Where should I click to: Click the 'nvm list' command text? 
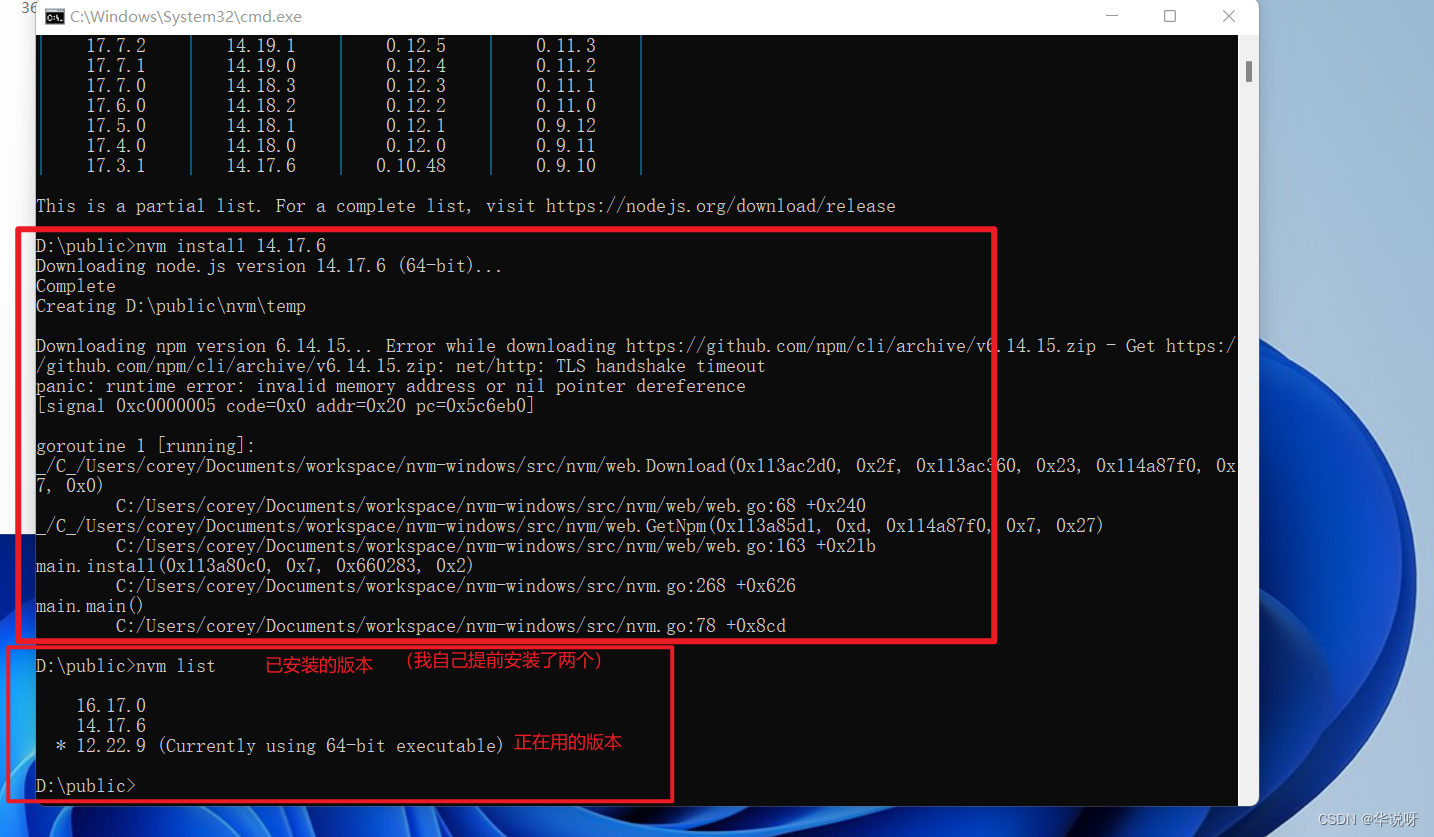176,666
